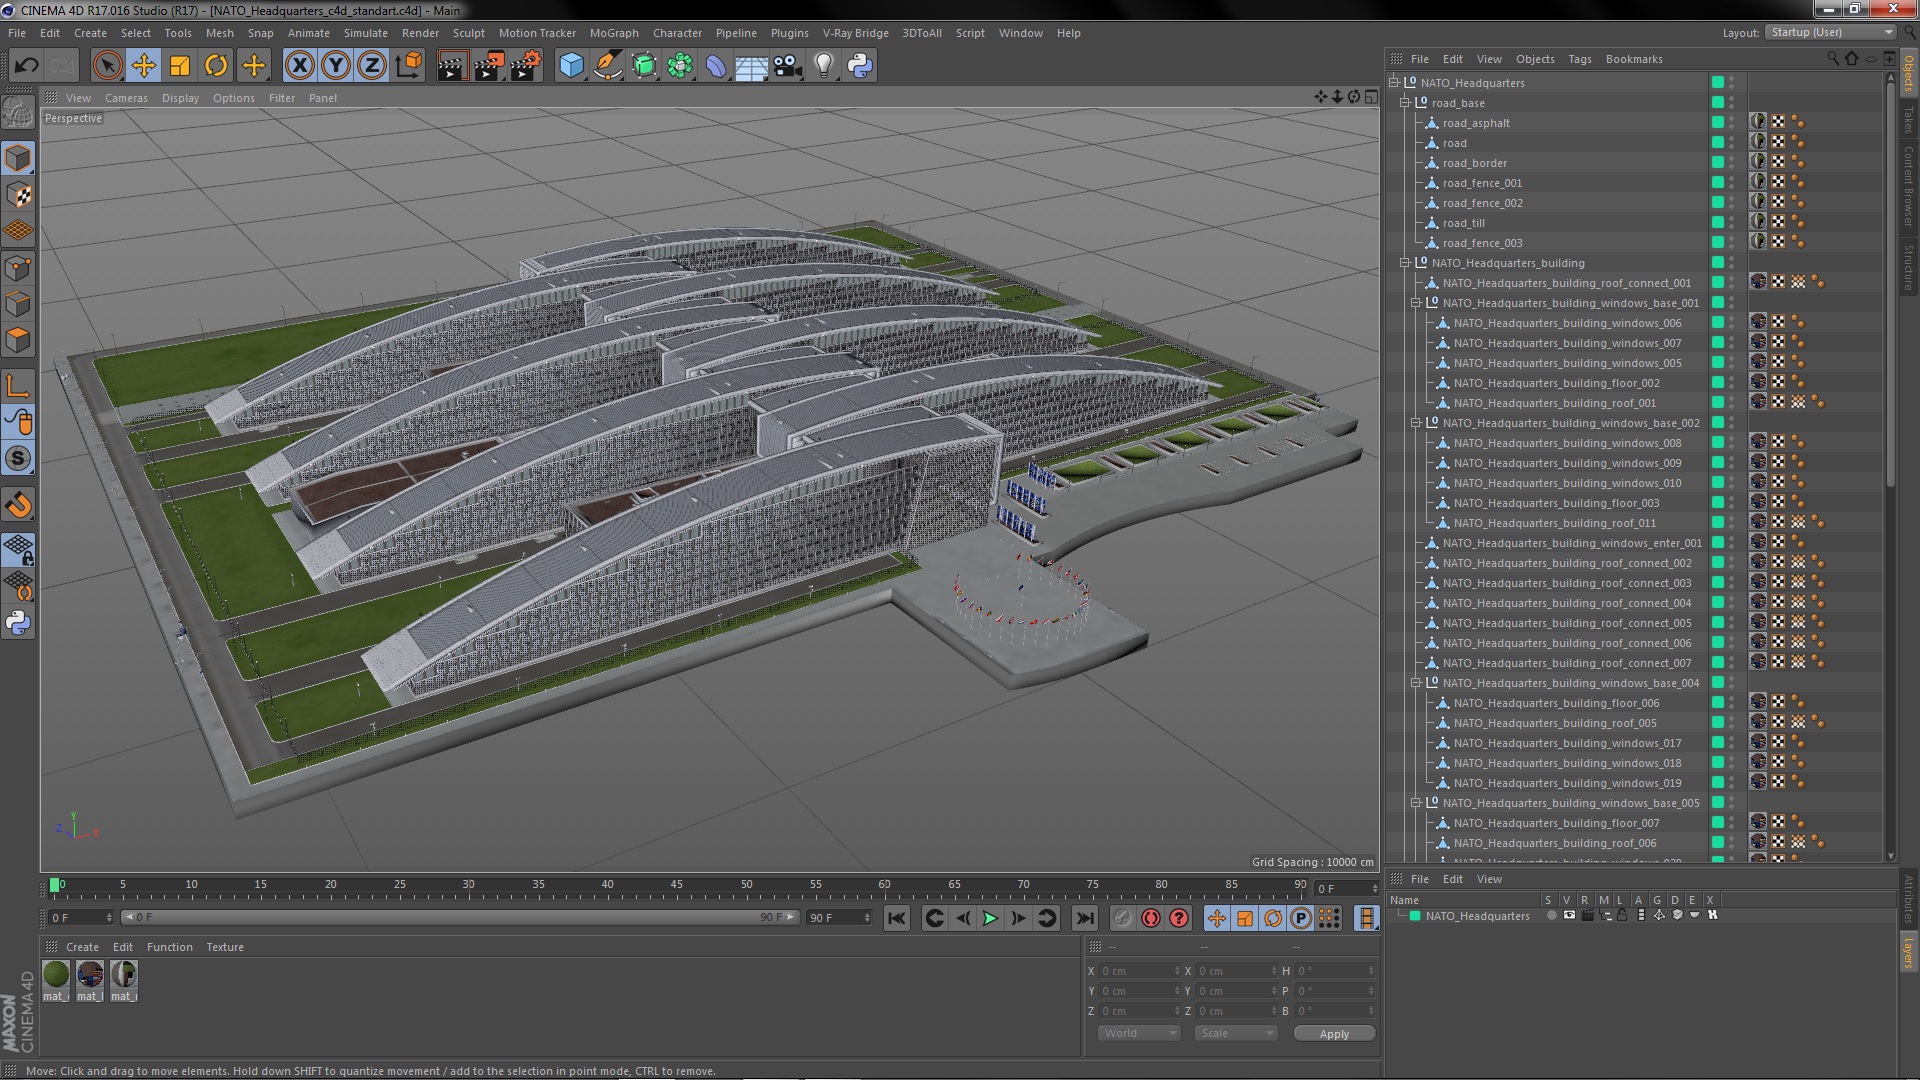Open Edit Render Settings icon

click(x=525, y=66)
